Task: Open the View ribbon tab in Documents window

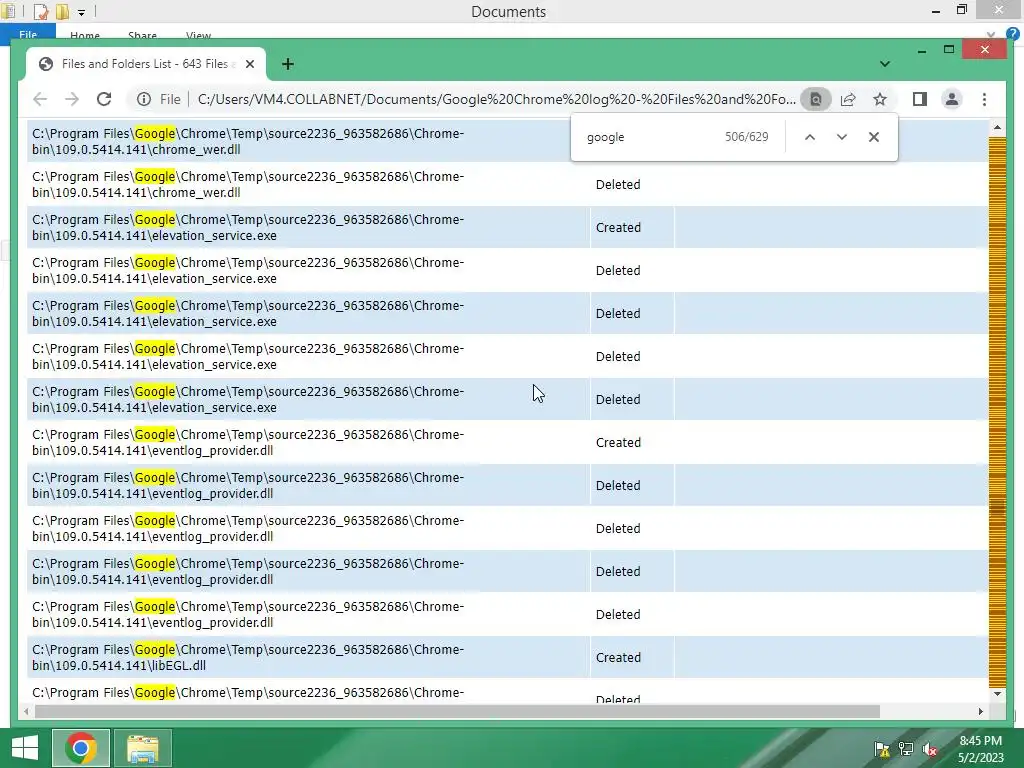Action: [x=199, y=36]
